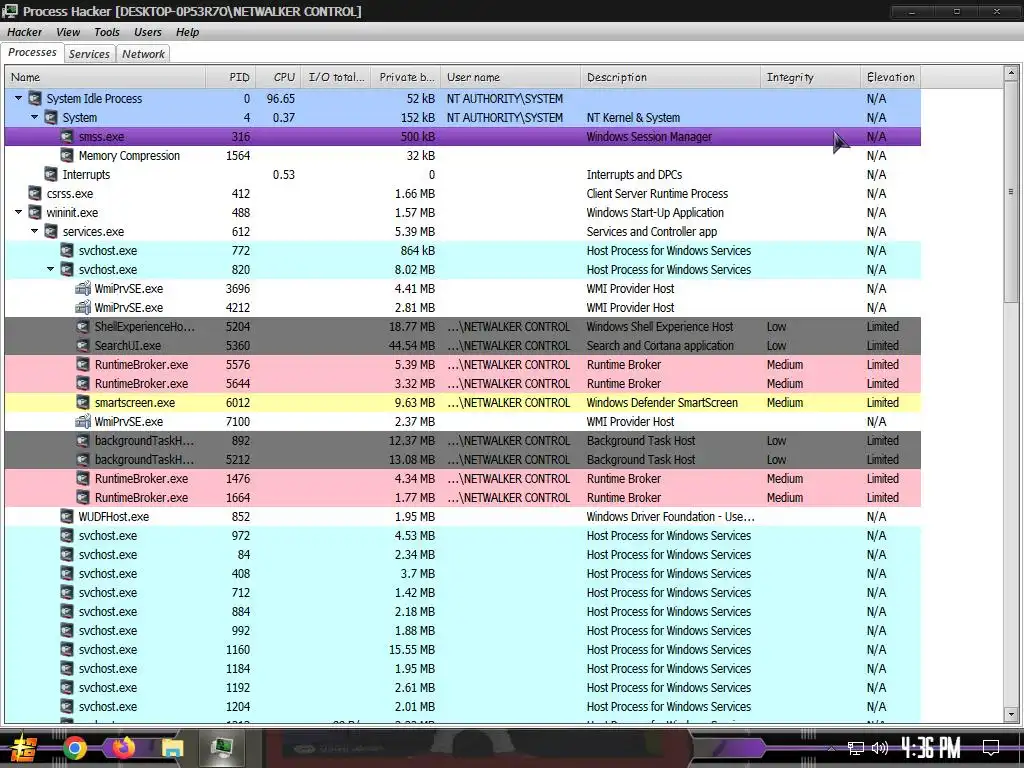Open the Hacker menu
Image resolution: width=1024 pixels, height=768 pixels.
(24, 32)
